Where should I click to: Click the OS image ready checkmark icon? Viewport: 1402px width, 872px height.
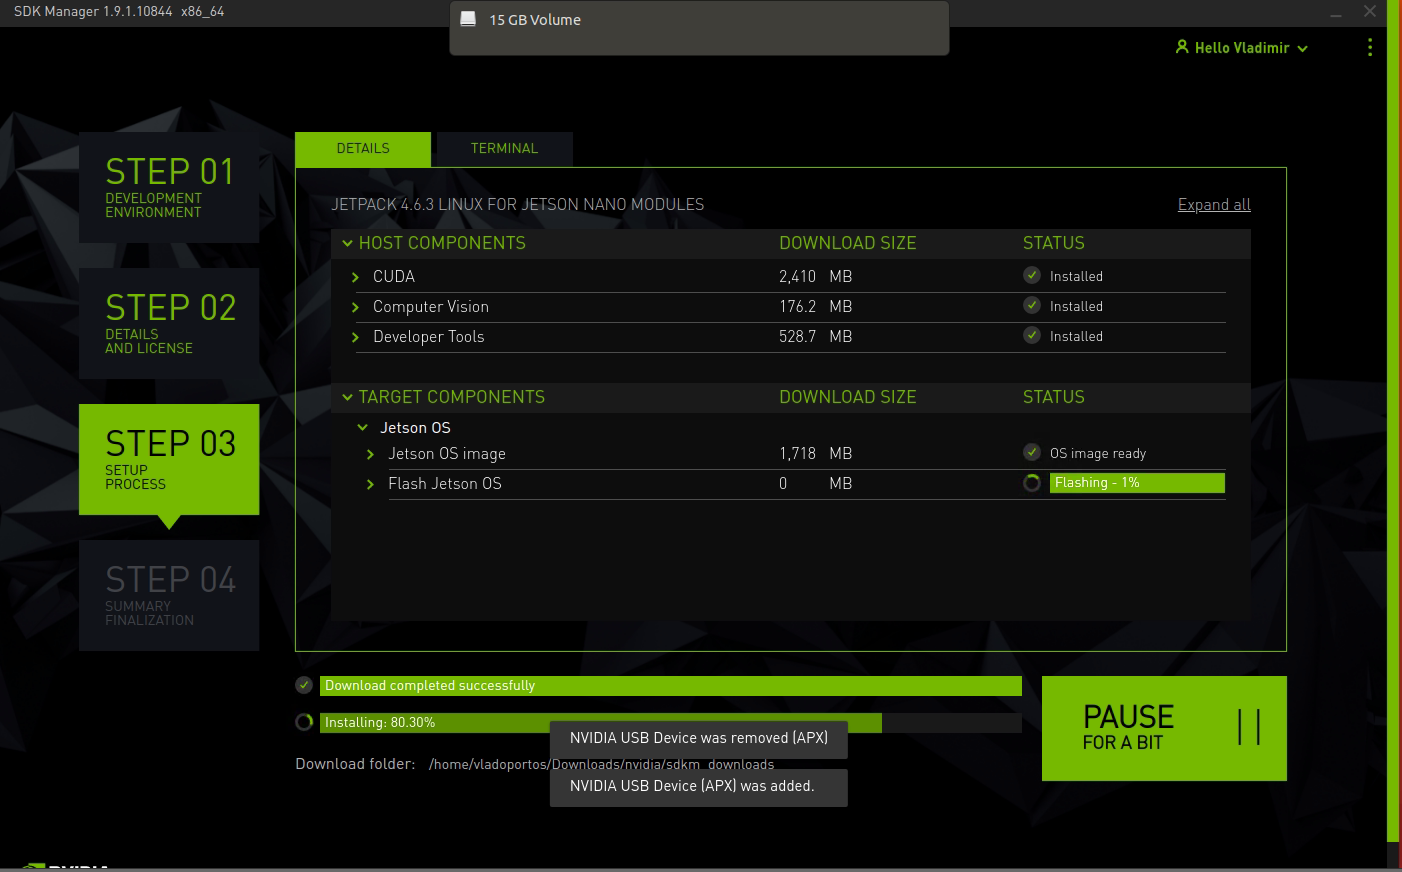pos(1032,452)
